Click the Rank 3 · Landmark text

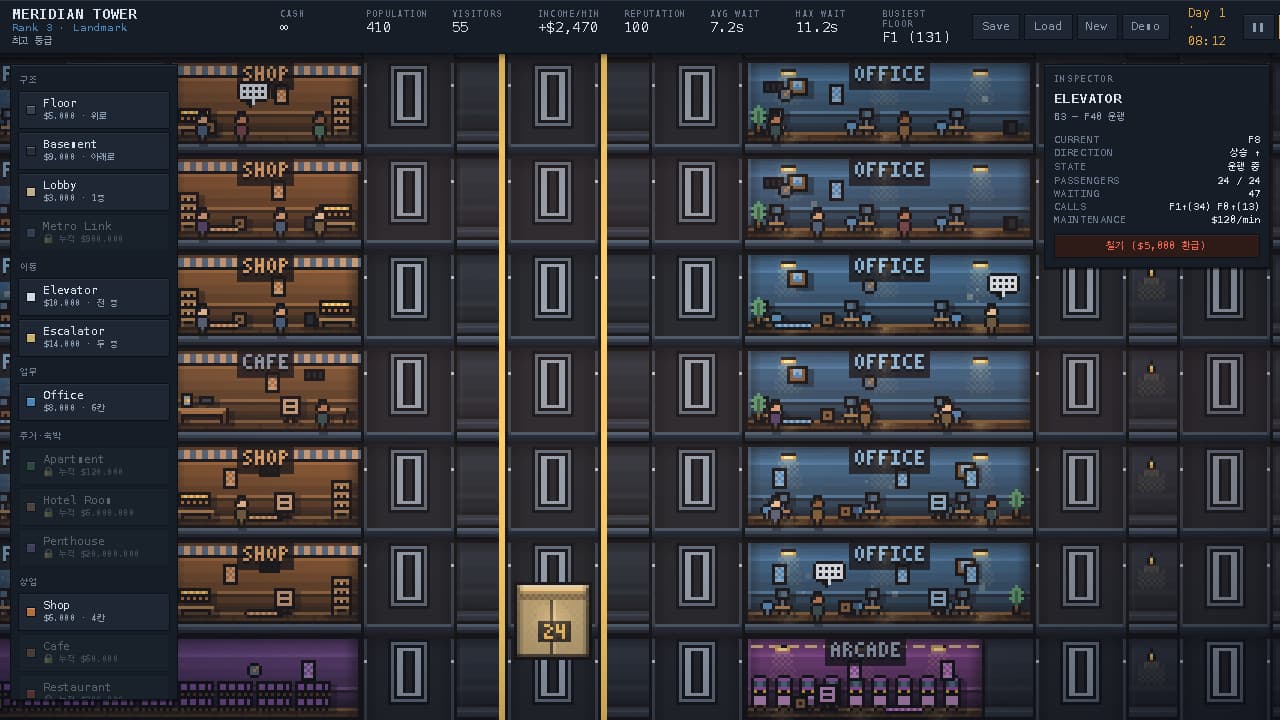70,28
